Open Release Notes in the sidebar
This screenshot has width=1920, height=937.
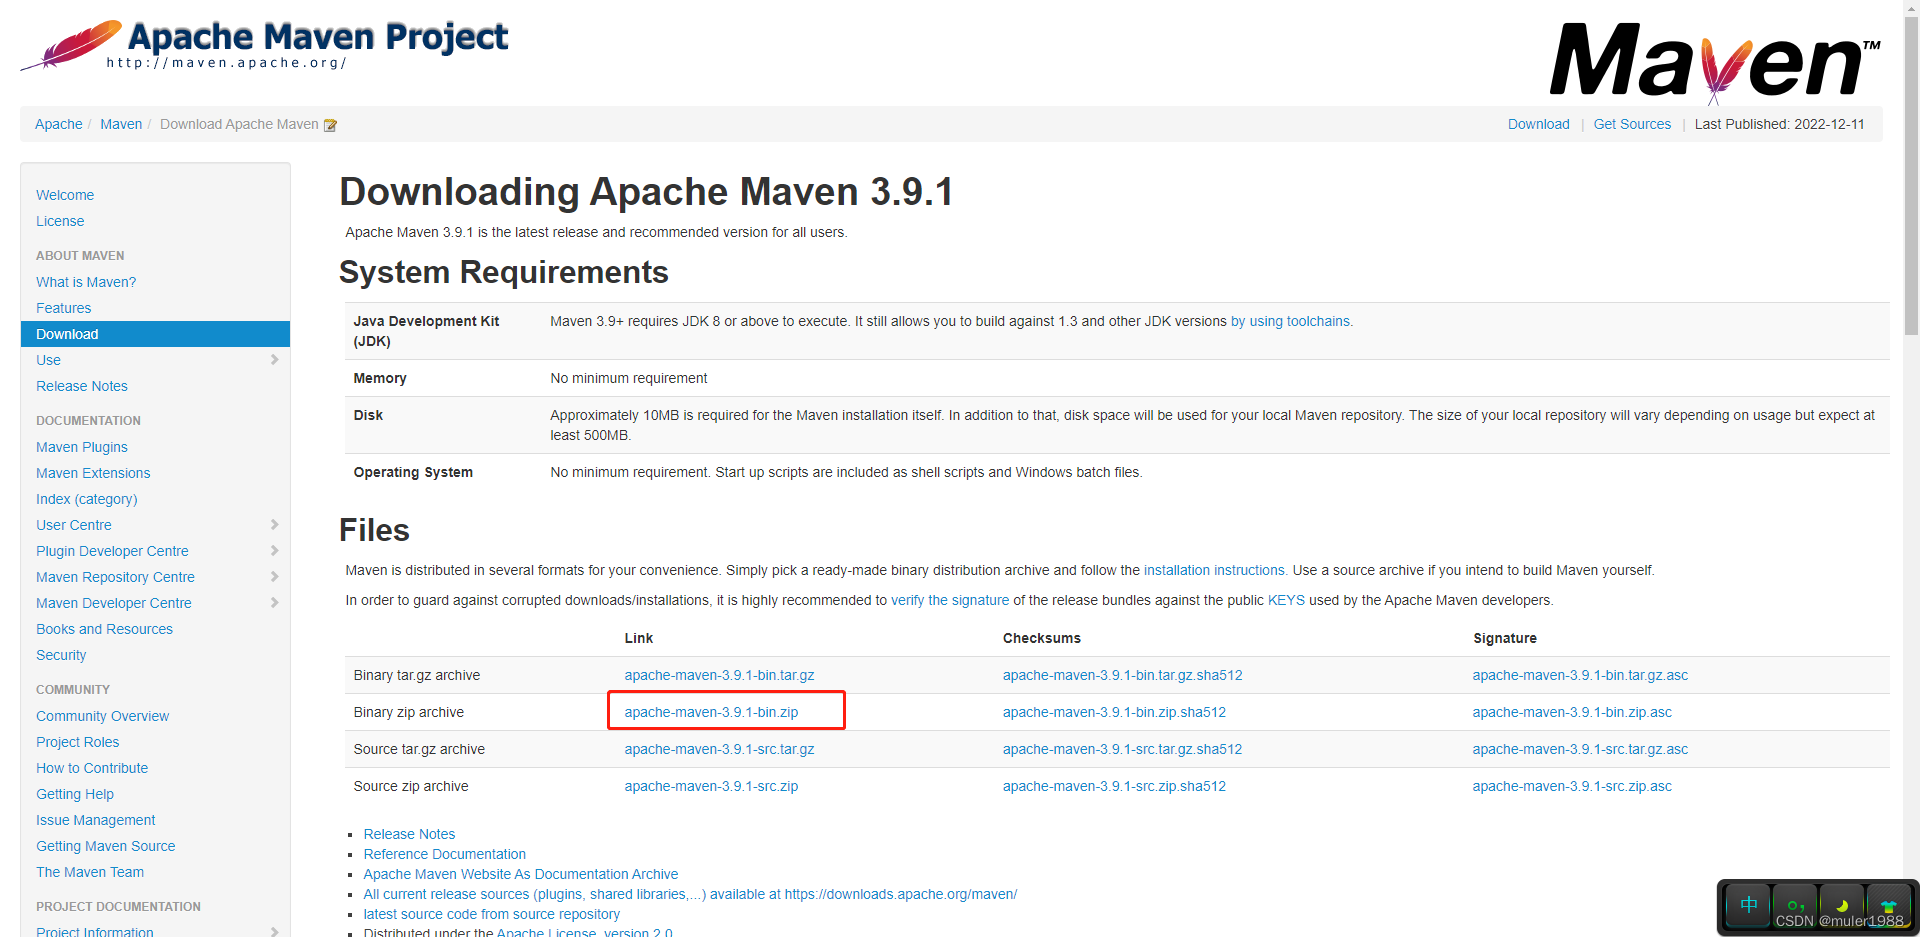click(82, 386)
